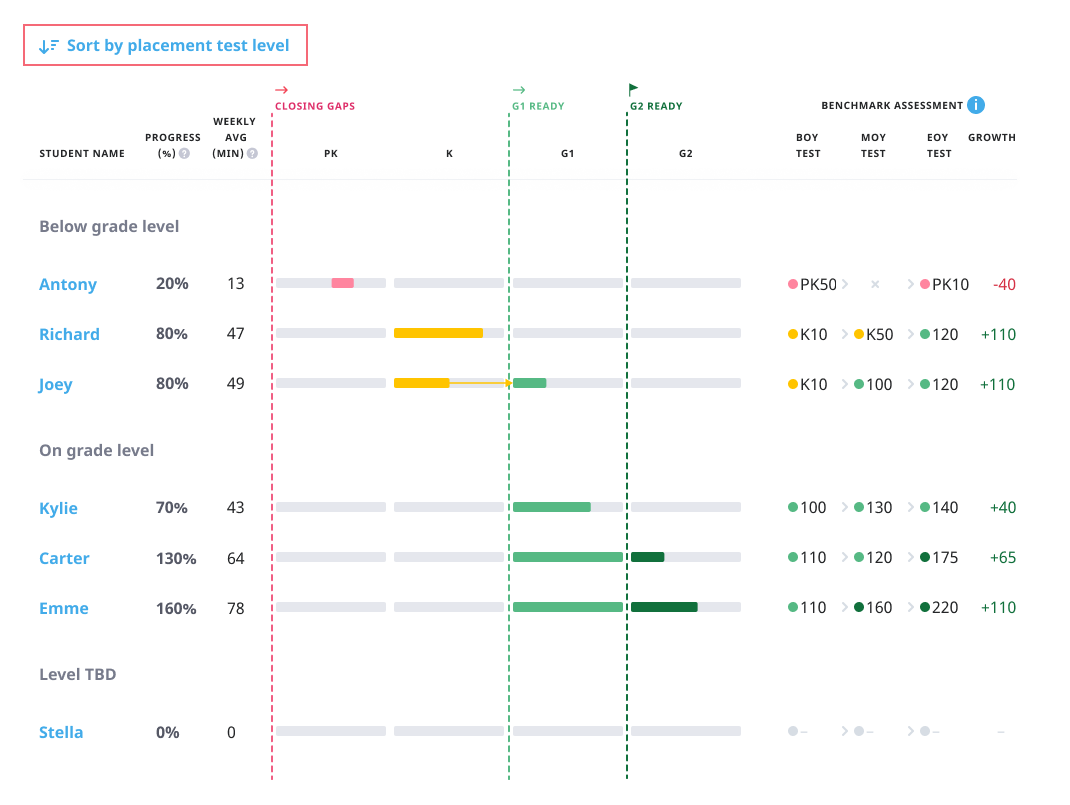Image resolution: width=1070 pixels, height=805 pixels.
Task: Click the help icon beside Weekly Avg (Min)
Action: tap(252, 154)
